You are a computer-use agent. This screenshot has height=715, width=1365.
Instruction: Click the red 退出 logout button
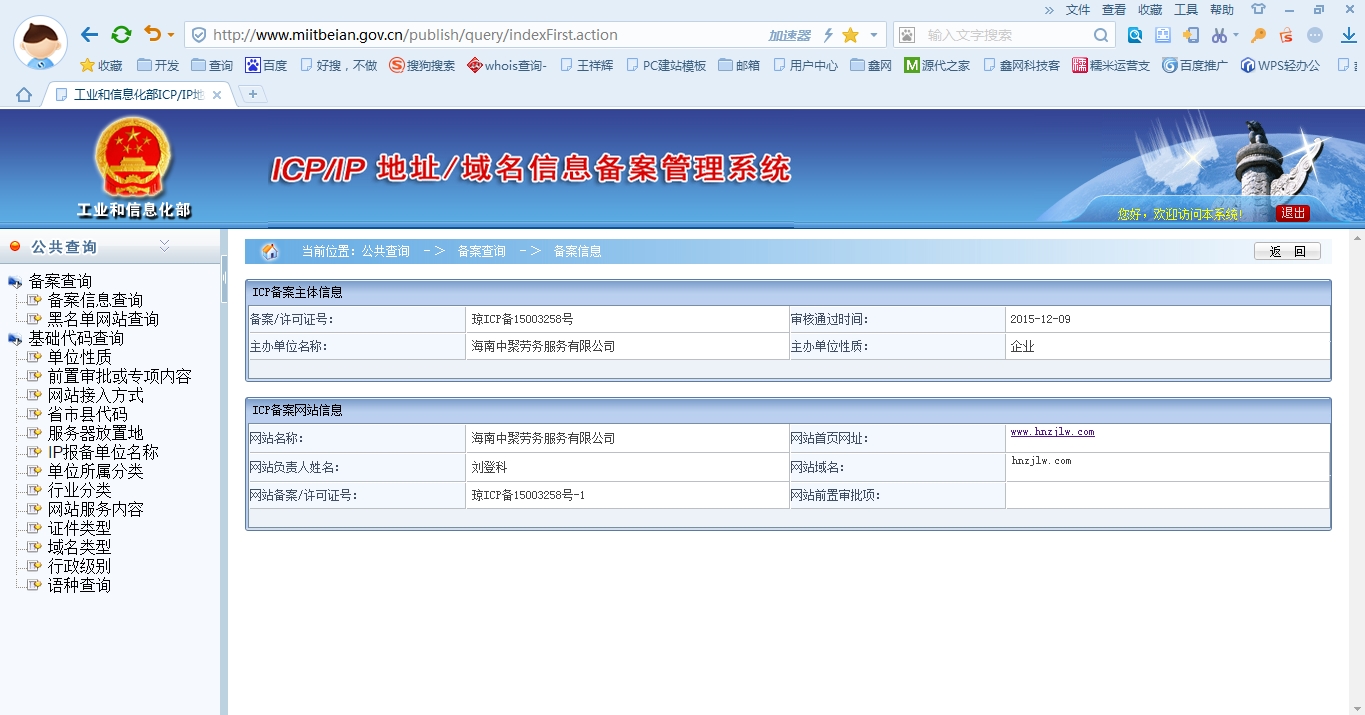point(1293,213)
